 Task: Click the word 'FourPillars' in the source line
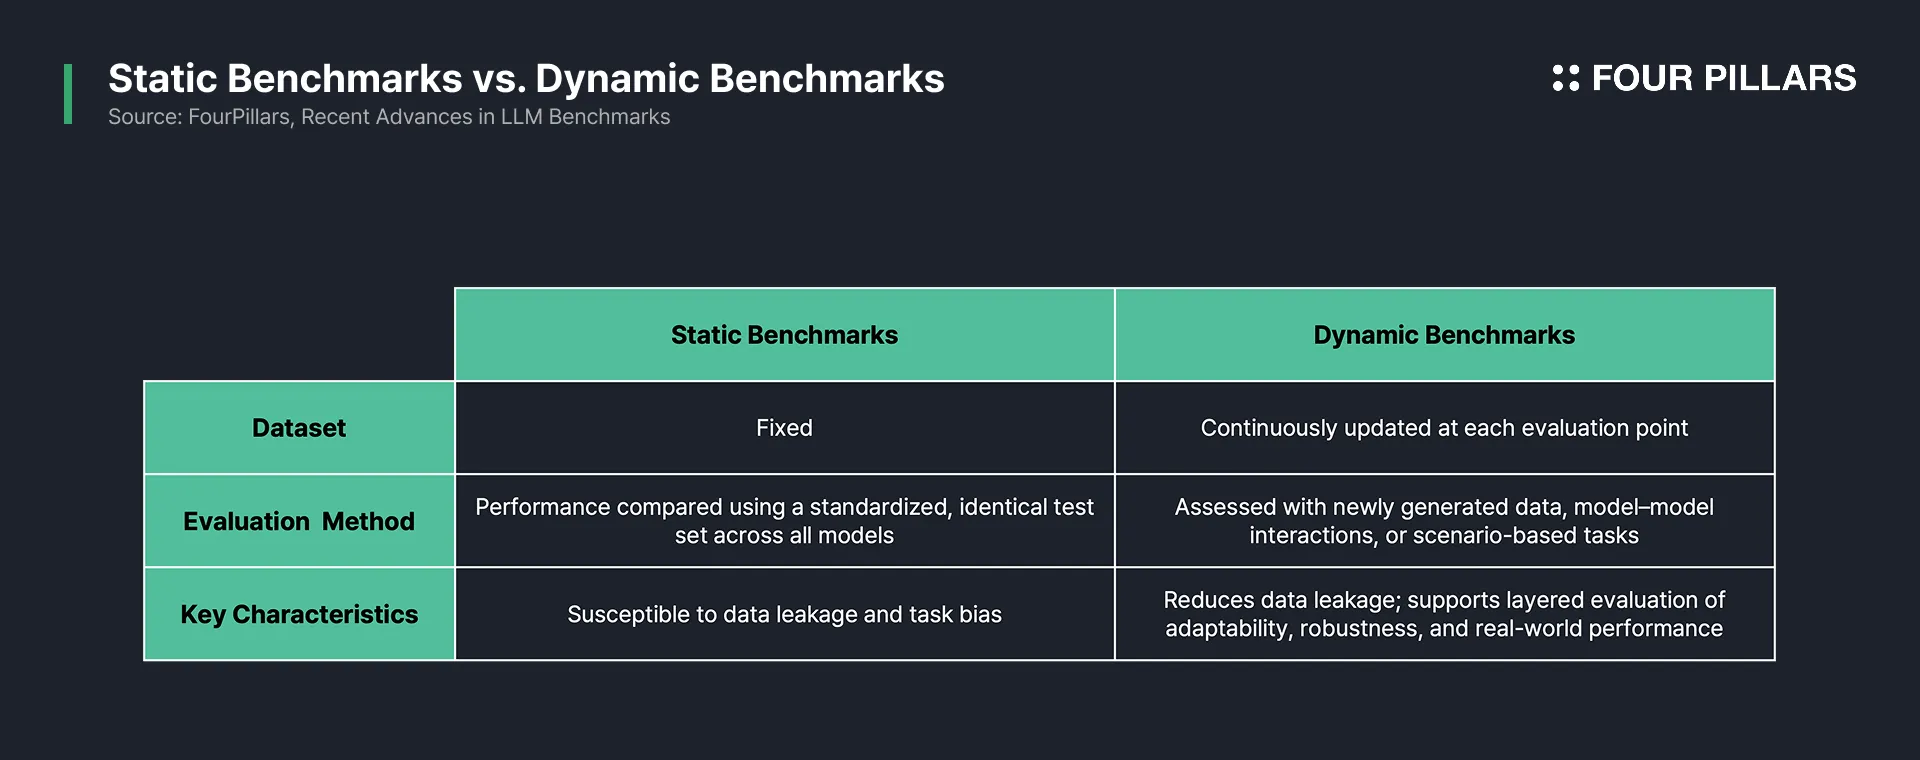(x=240, y=117)
